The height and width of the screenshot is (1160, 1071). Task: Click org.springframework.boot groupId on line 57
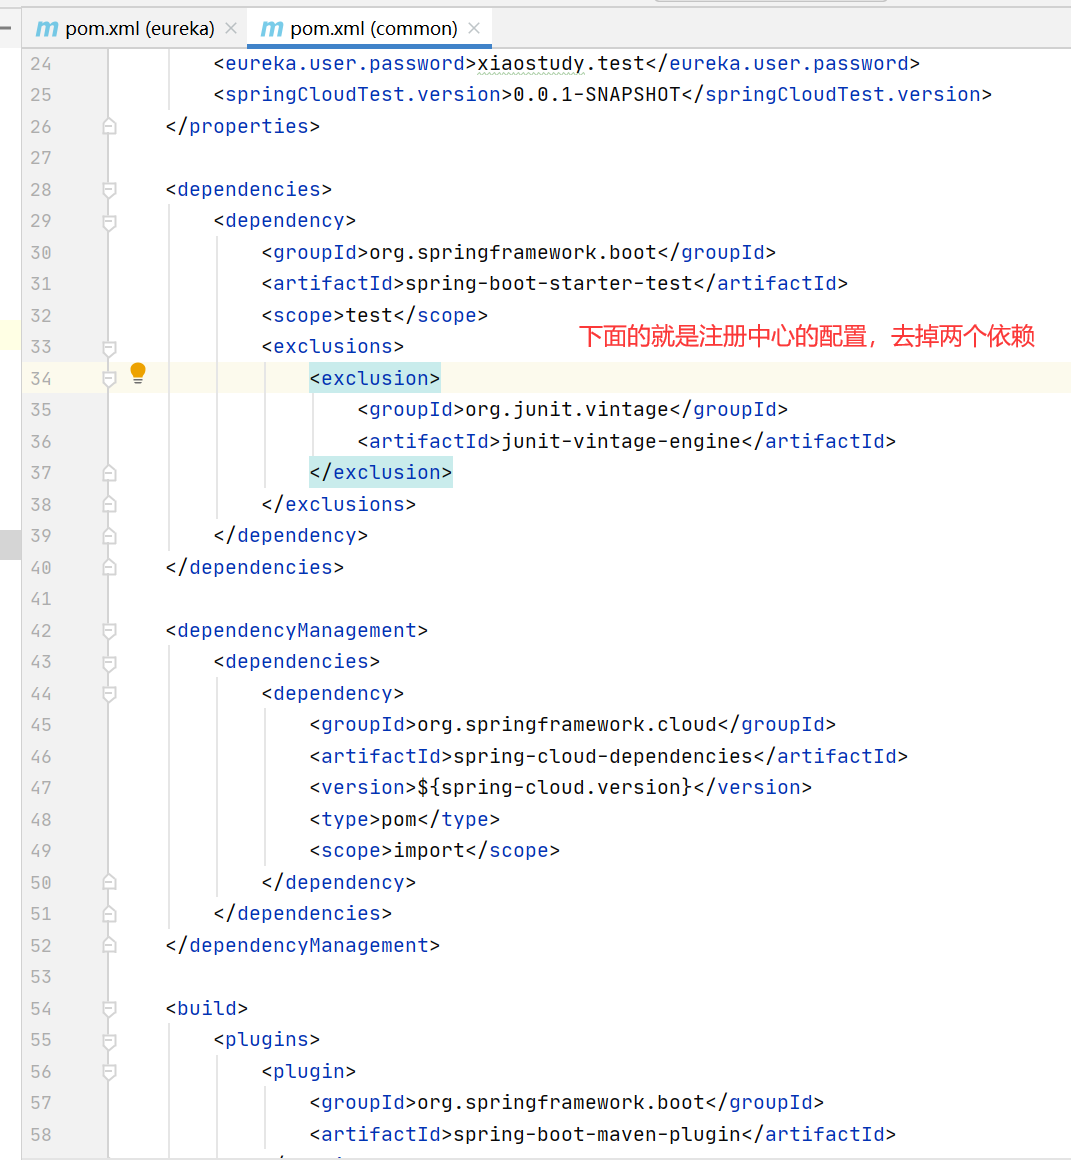pos(561,1103)
